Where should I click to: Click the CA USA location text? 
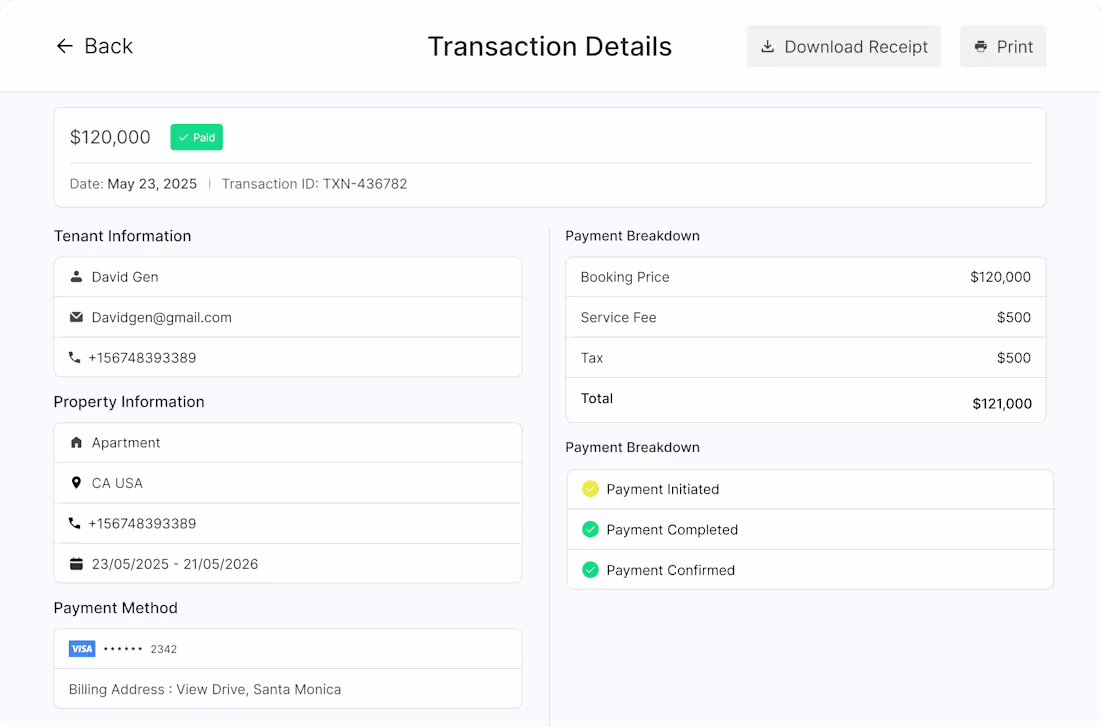click(117, 483)
